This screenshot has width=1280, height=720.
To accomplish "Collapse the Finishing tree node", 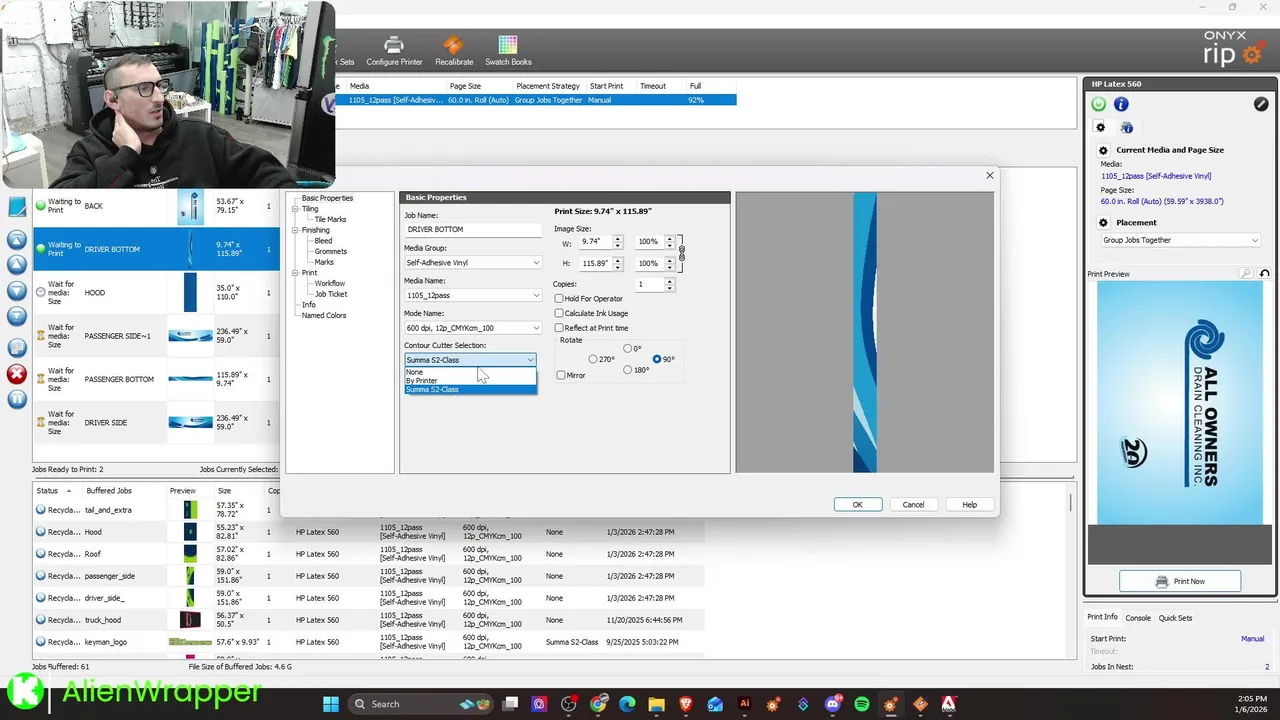I will (295, 230).
